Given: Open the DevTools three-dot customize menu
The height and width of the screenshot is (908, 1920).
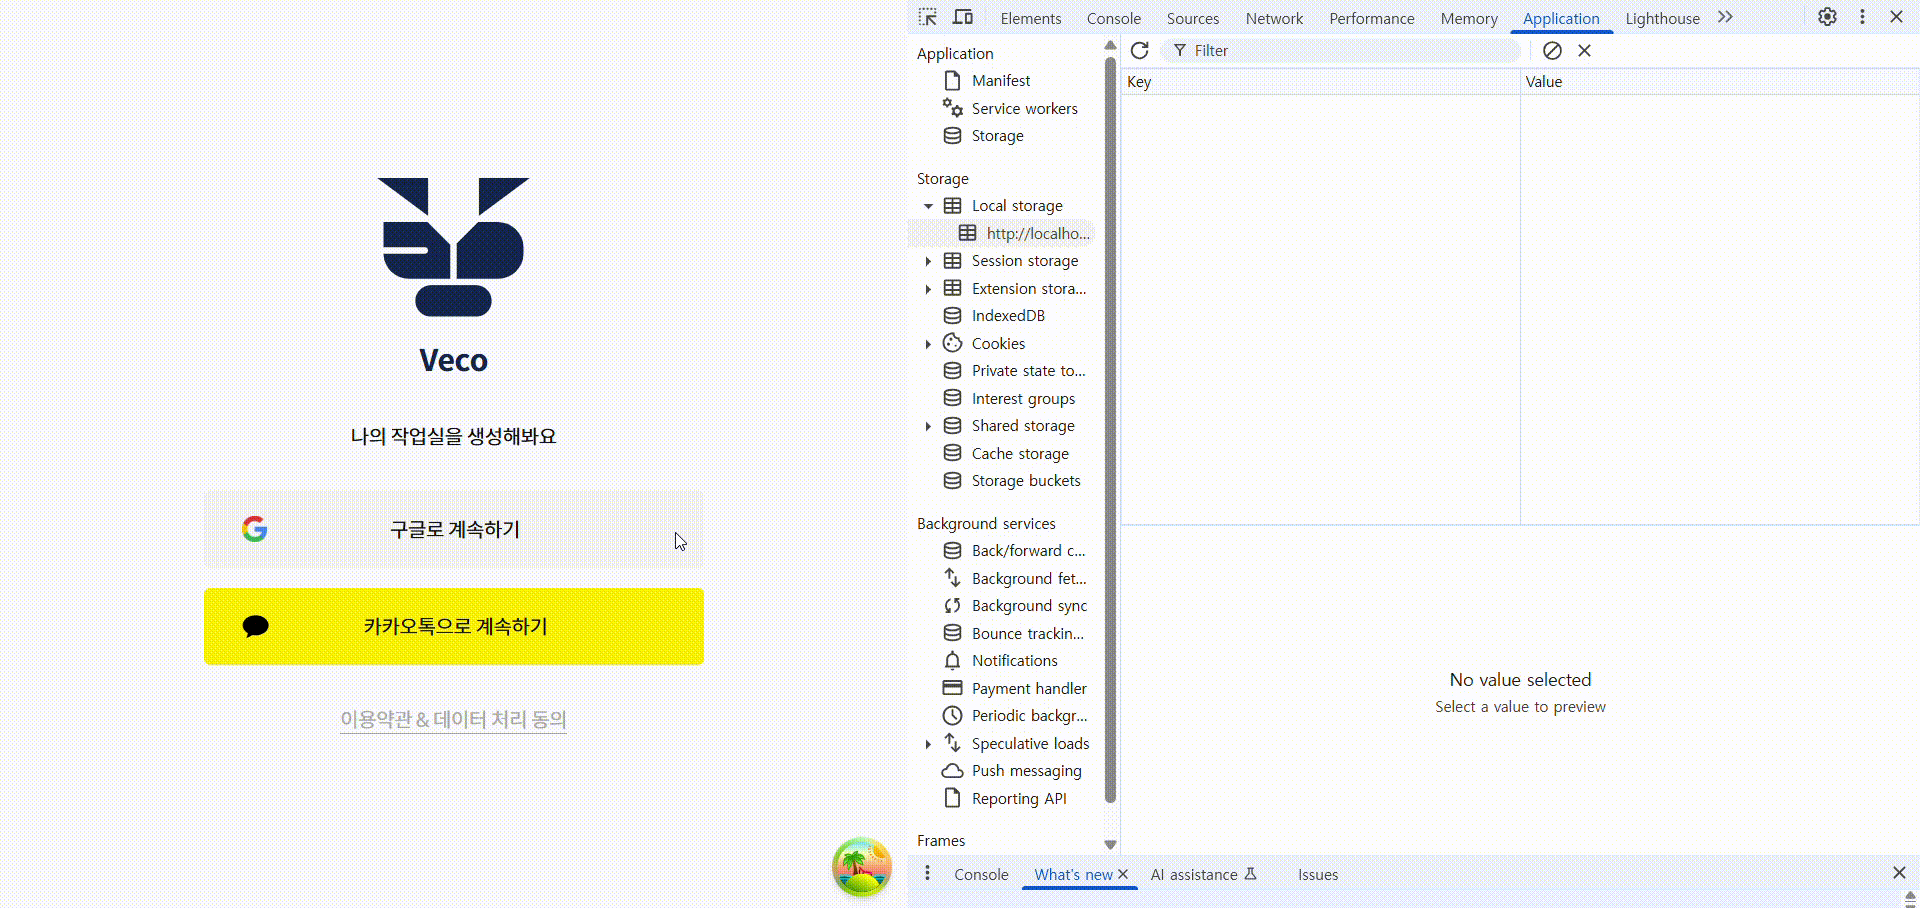Looking at the screenshot, I should pos(1862,17).
